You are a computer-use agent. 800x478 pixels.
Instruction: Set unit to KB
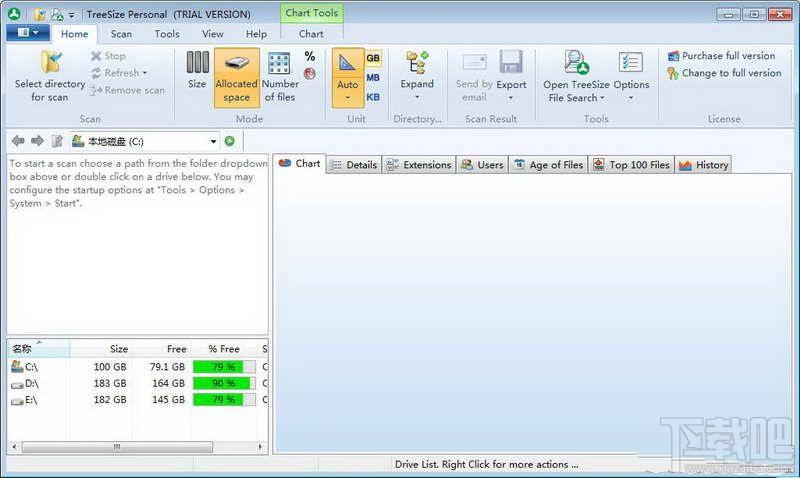pyautogui.click(x=373, y=97)
